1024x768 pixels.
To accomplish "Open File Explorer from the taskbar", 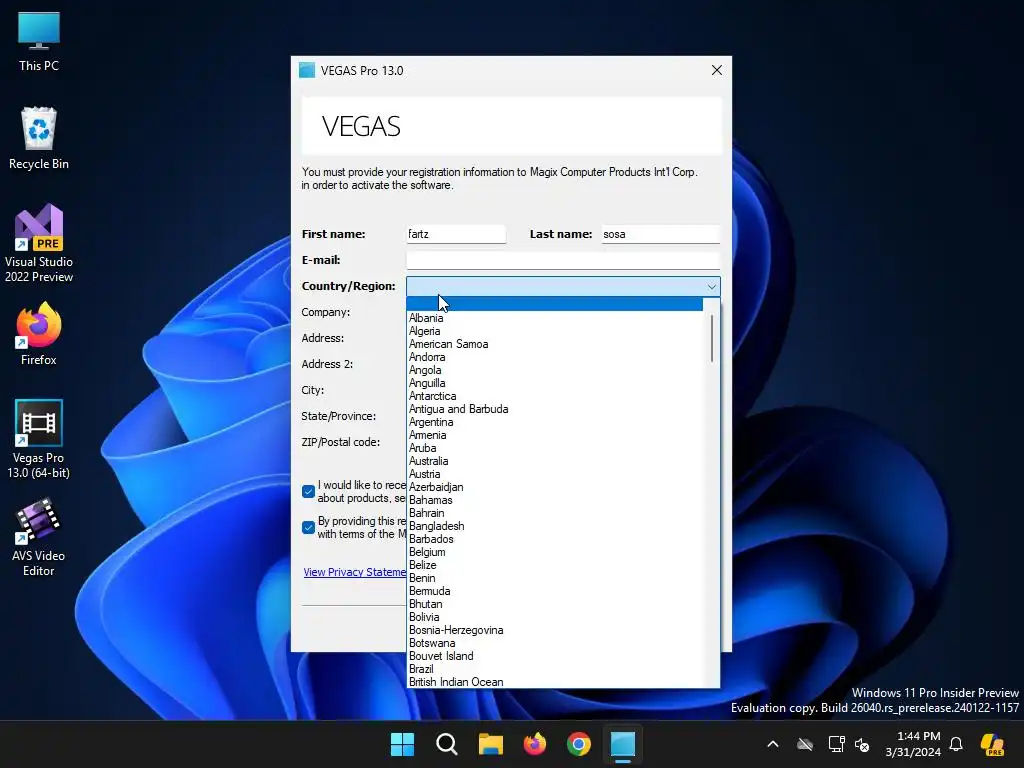I will point(490,744).
